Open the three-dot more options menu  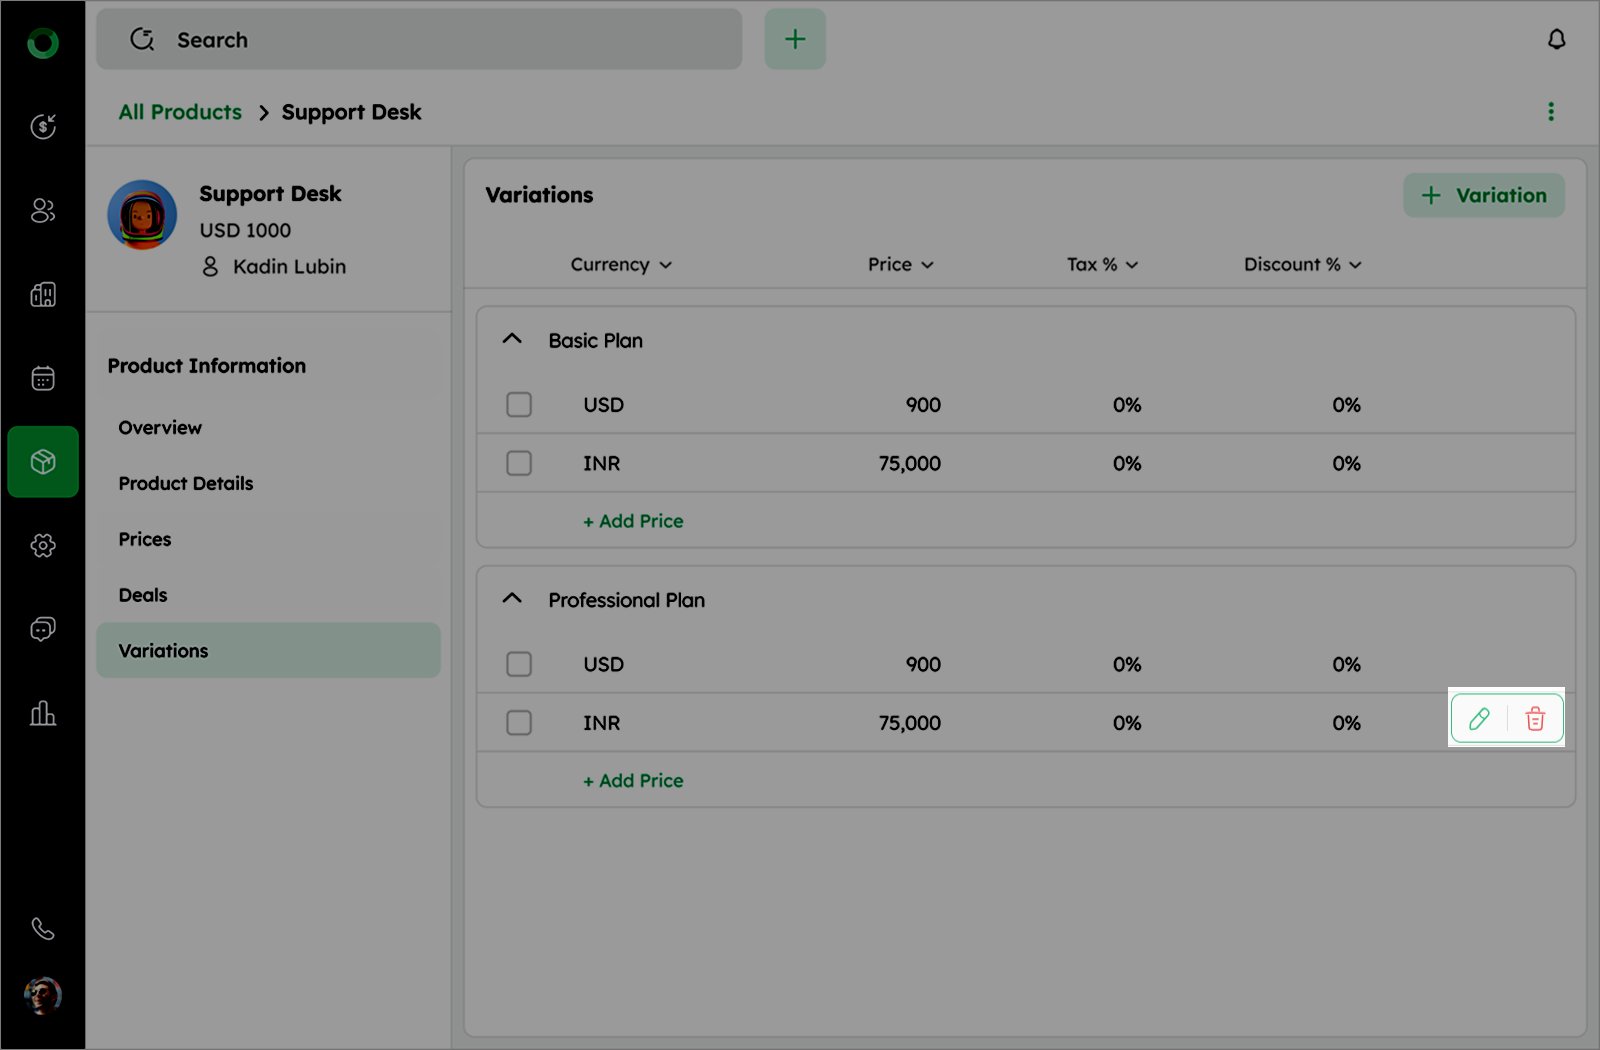pos(1551,112)
